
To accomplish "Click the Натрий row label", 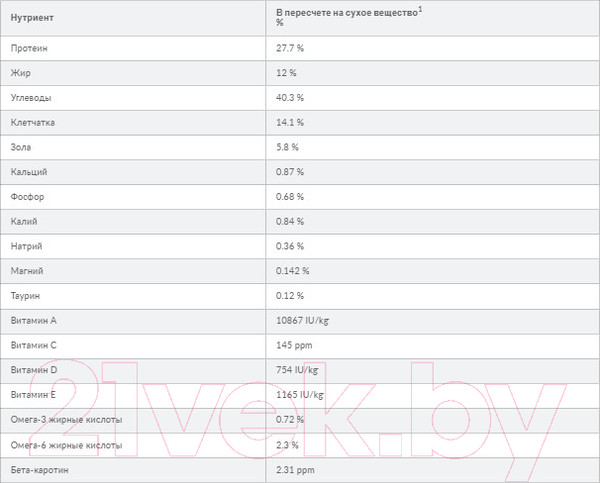I will click(x=27, y=246).
